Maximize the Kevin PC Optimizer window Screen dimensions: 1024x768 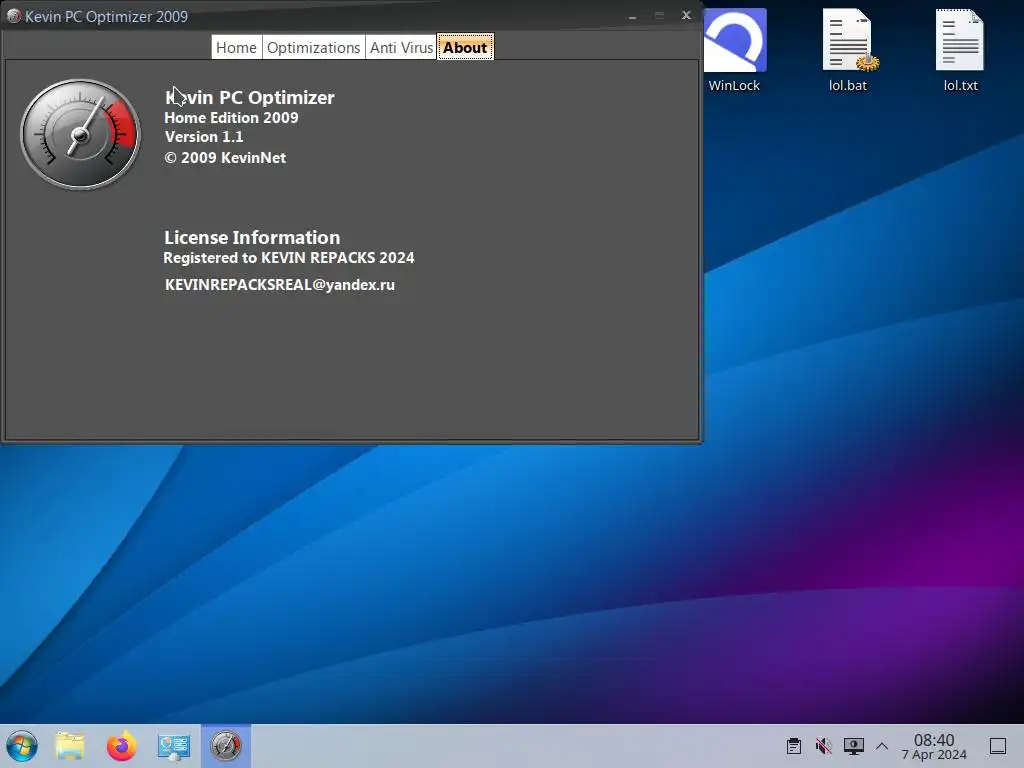(659, 16)
